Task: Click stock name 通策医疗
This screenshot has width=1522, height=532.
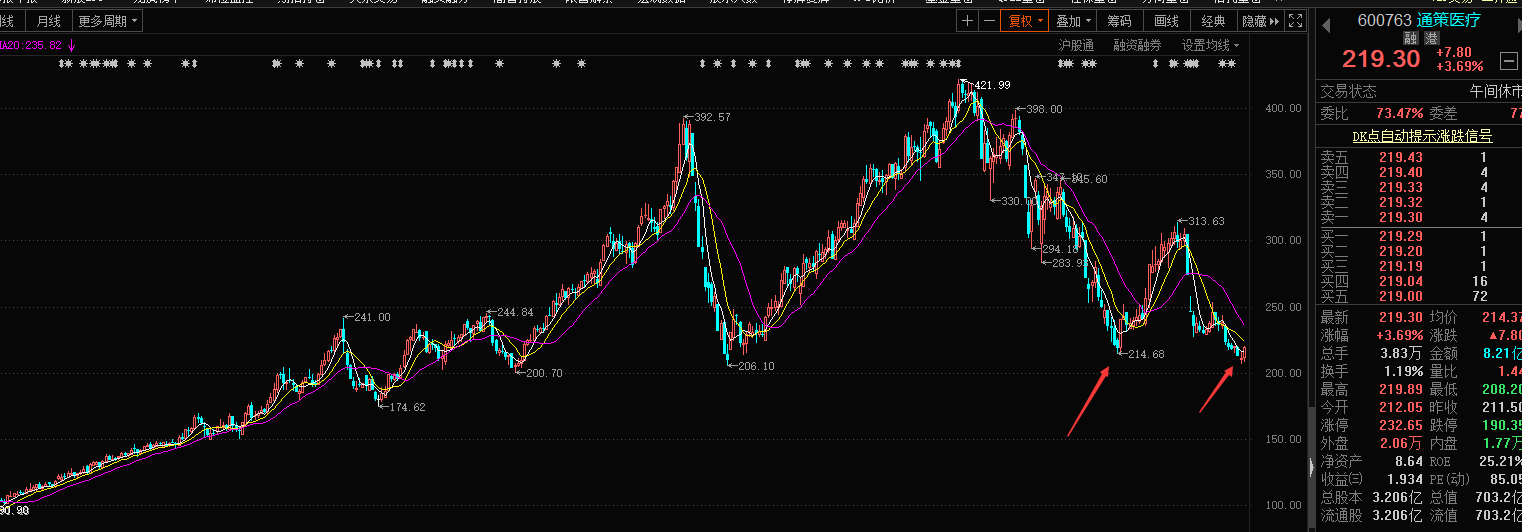Action: point(1449,20)
